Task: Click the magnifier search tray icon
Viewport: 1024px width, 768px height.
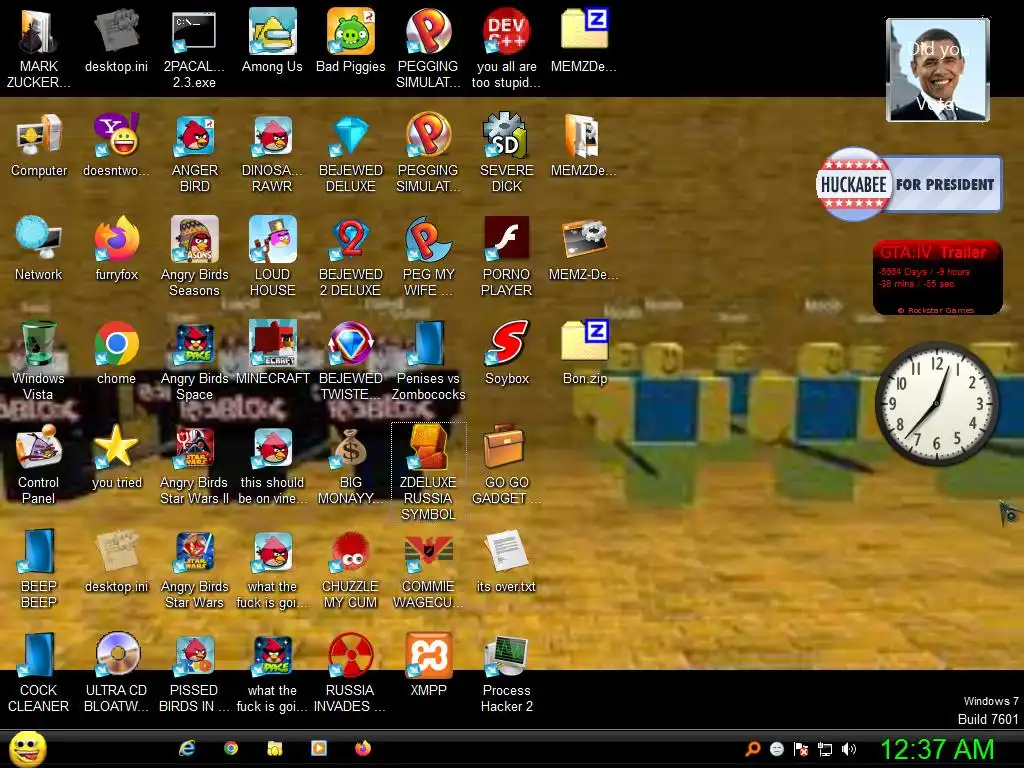Action: click(752, 749)
